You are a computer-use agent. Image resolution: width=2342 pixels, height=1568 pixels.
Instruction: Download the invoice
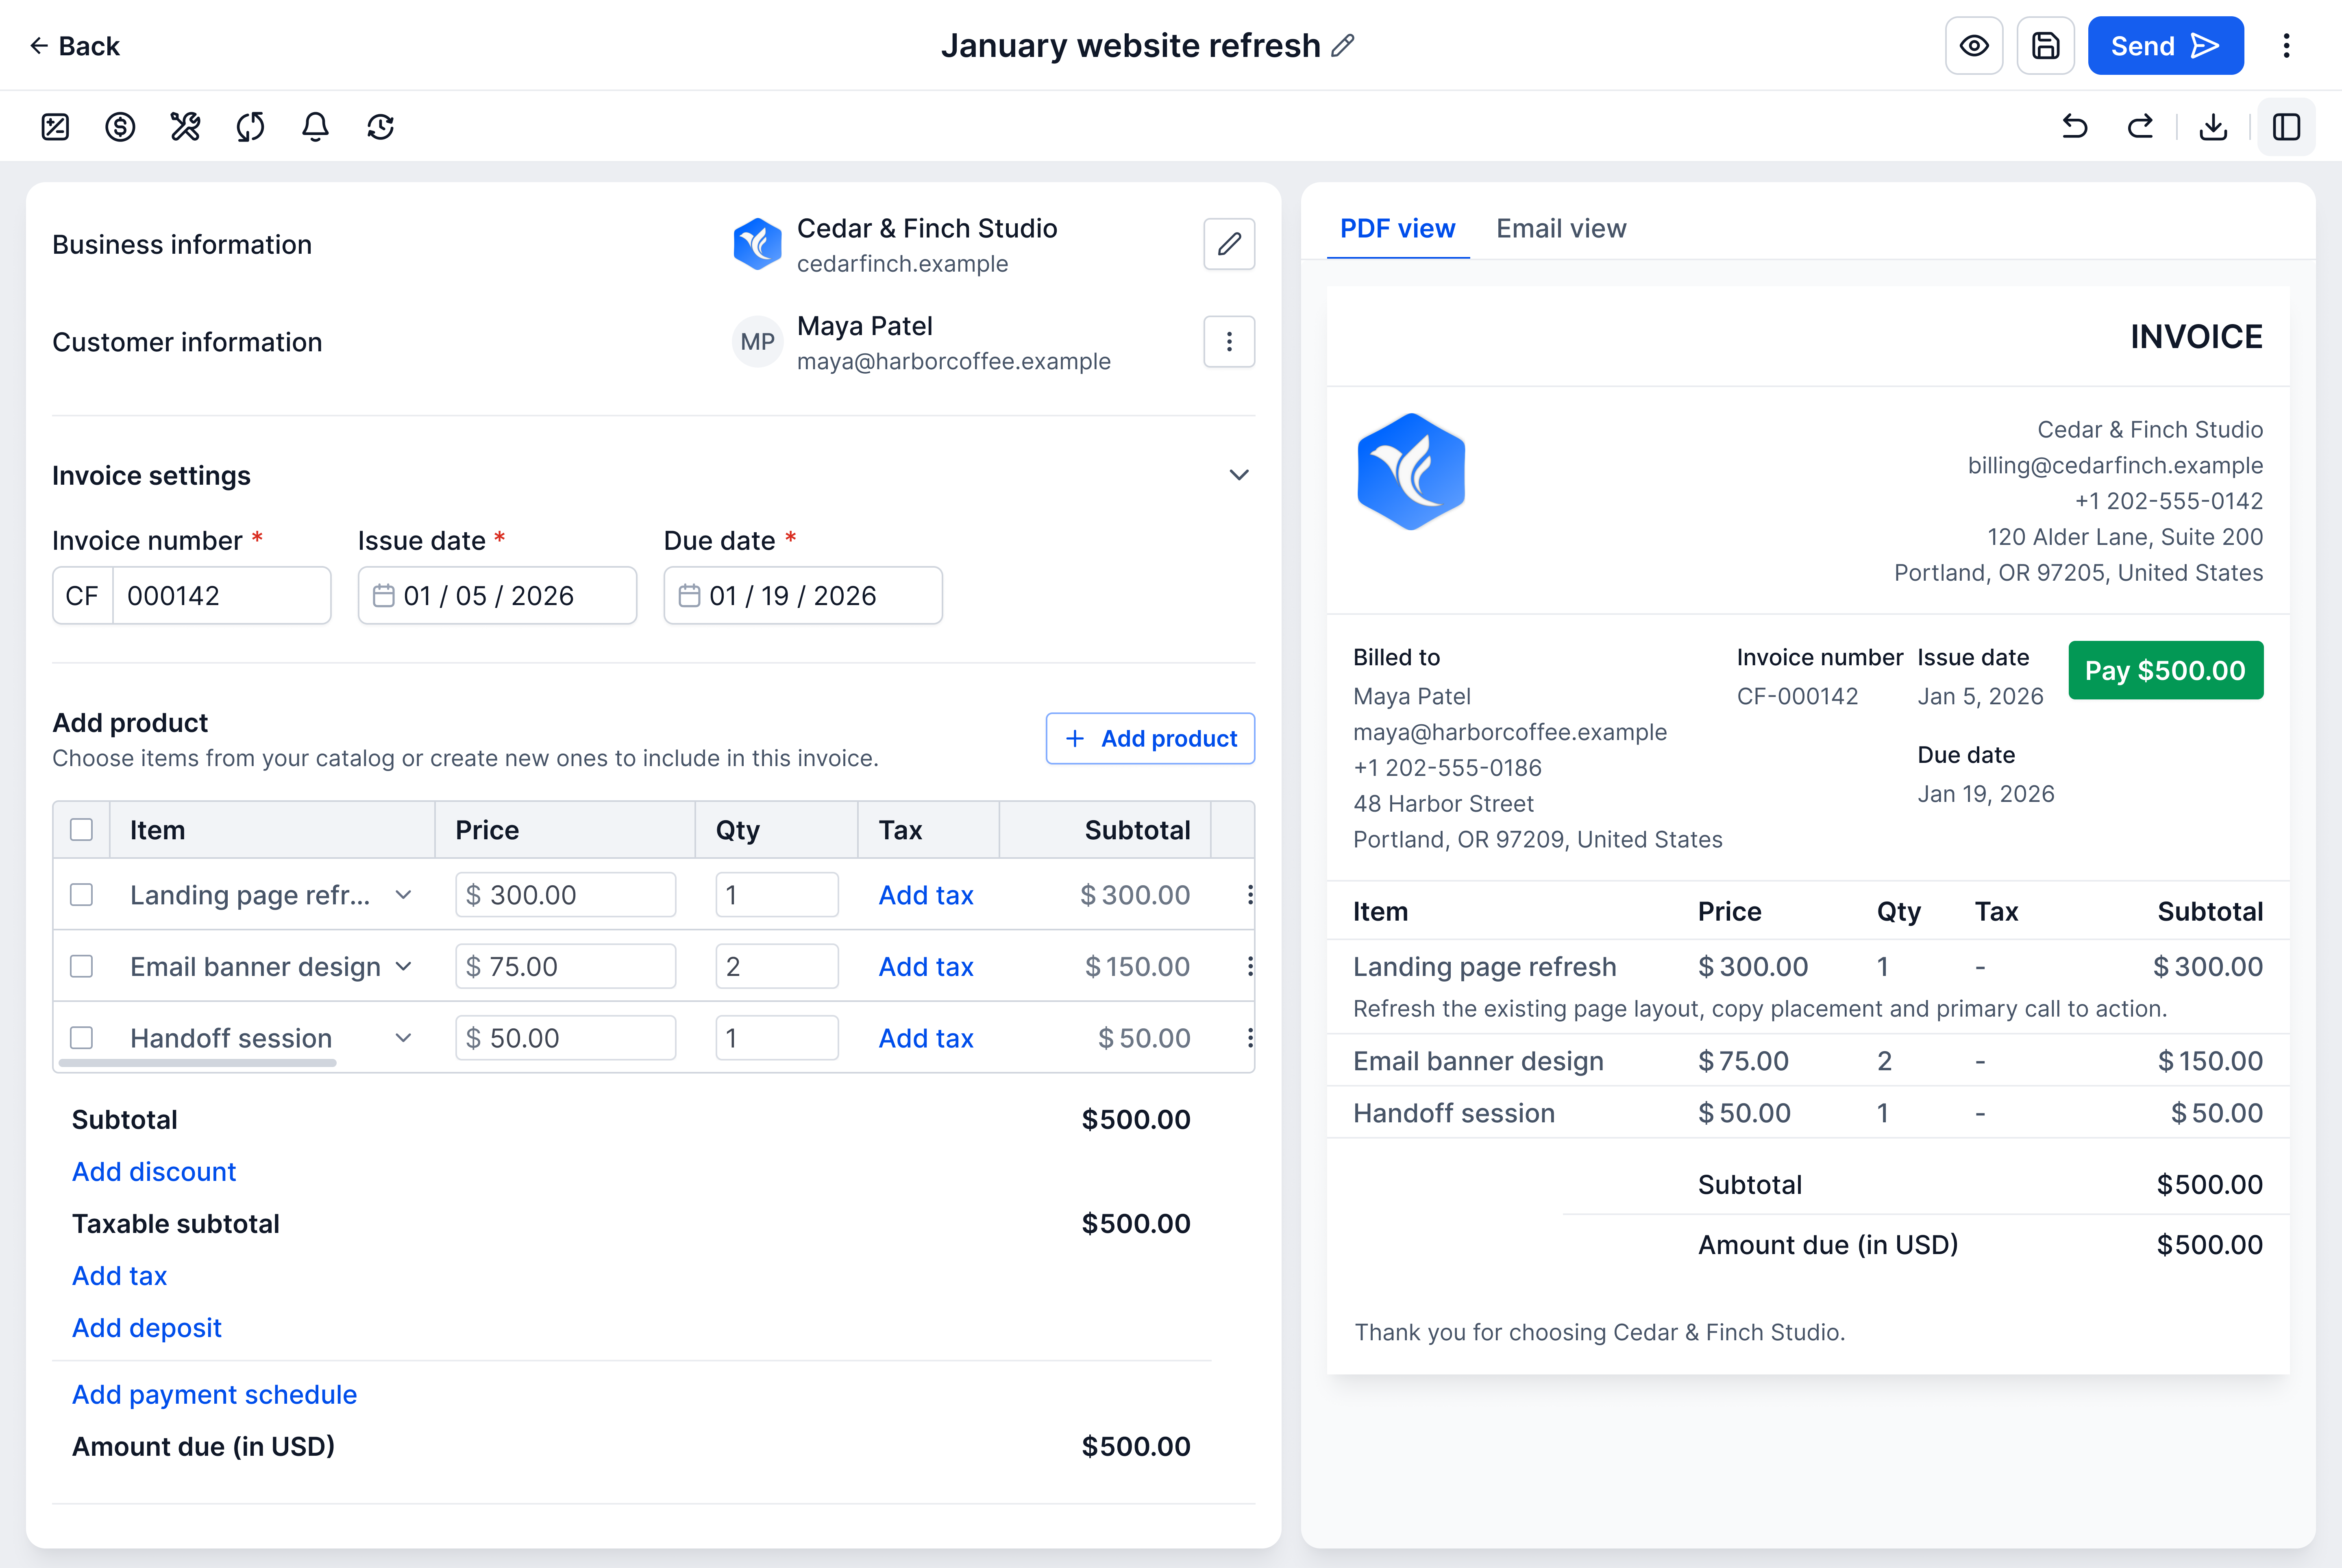2214,127
